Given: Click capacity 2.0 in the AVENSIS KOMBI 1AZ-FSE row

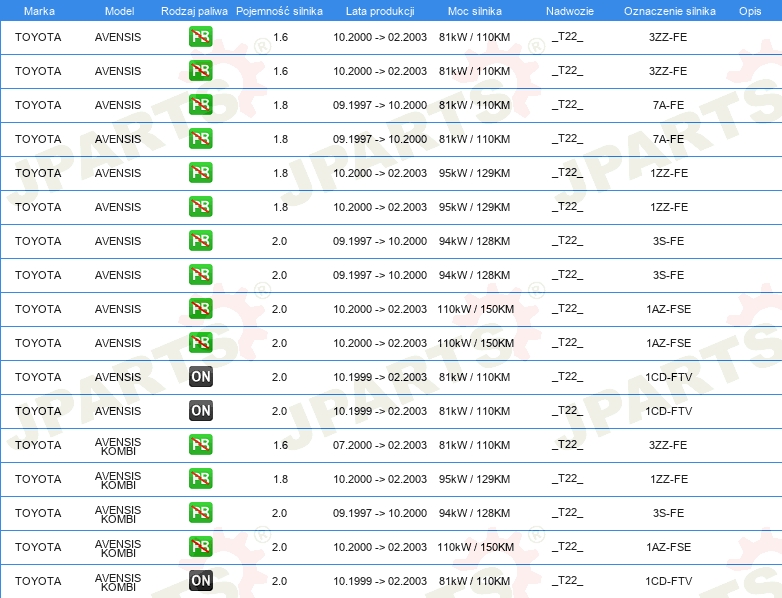Looking at the screenshot, I should coord(279,547).
